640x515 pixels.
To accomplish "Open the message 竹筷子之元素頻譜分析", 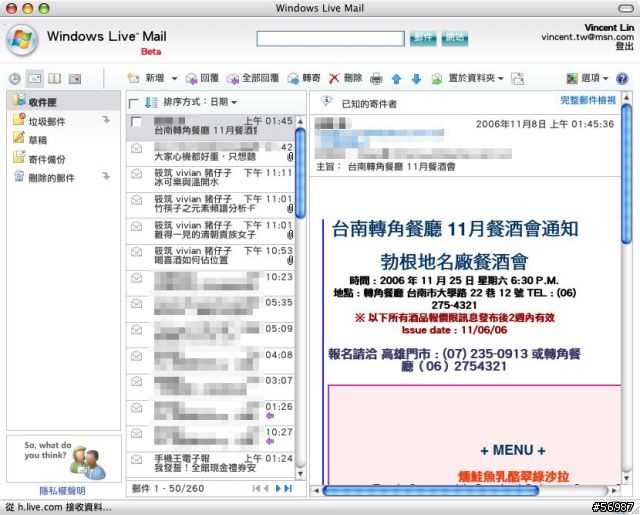I will pyautogui.click(x=210, y=204).
